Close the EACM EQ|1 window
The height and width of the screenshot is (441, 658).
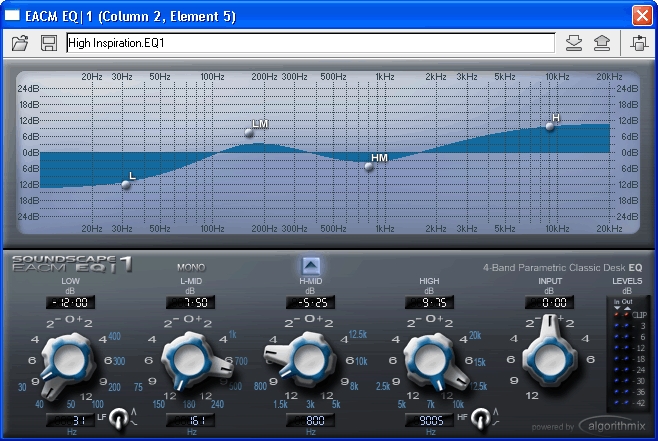pos(642,16)
